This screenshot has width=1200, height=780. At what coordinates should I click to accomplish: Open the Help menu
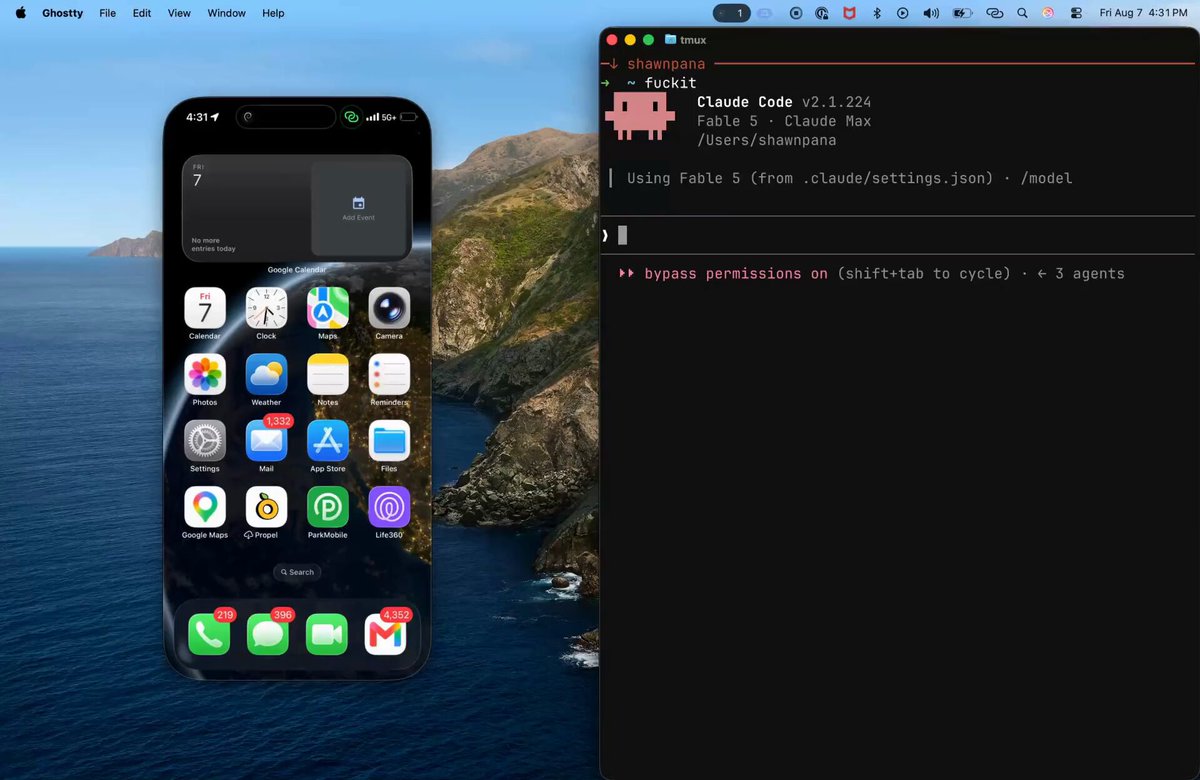tap(273, 13)
